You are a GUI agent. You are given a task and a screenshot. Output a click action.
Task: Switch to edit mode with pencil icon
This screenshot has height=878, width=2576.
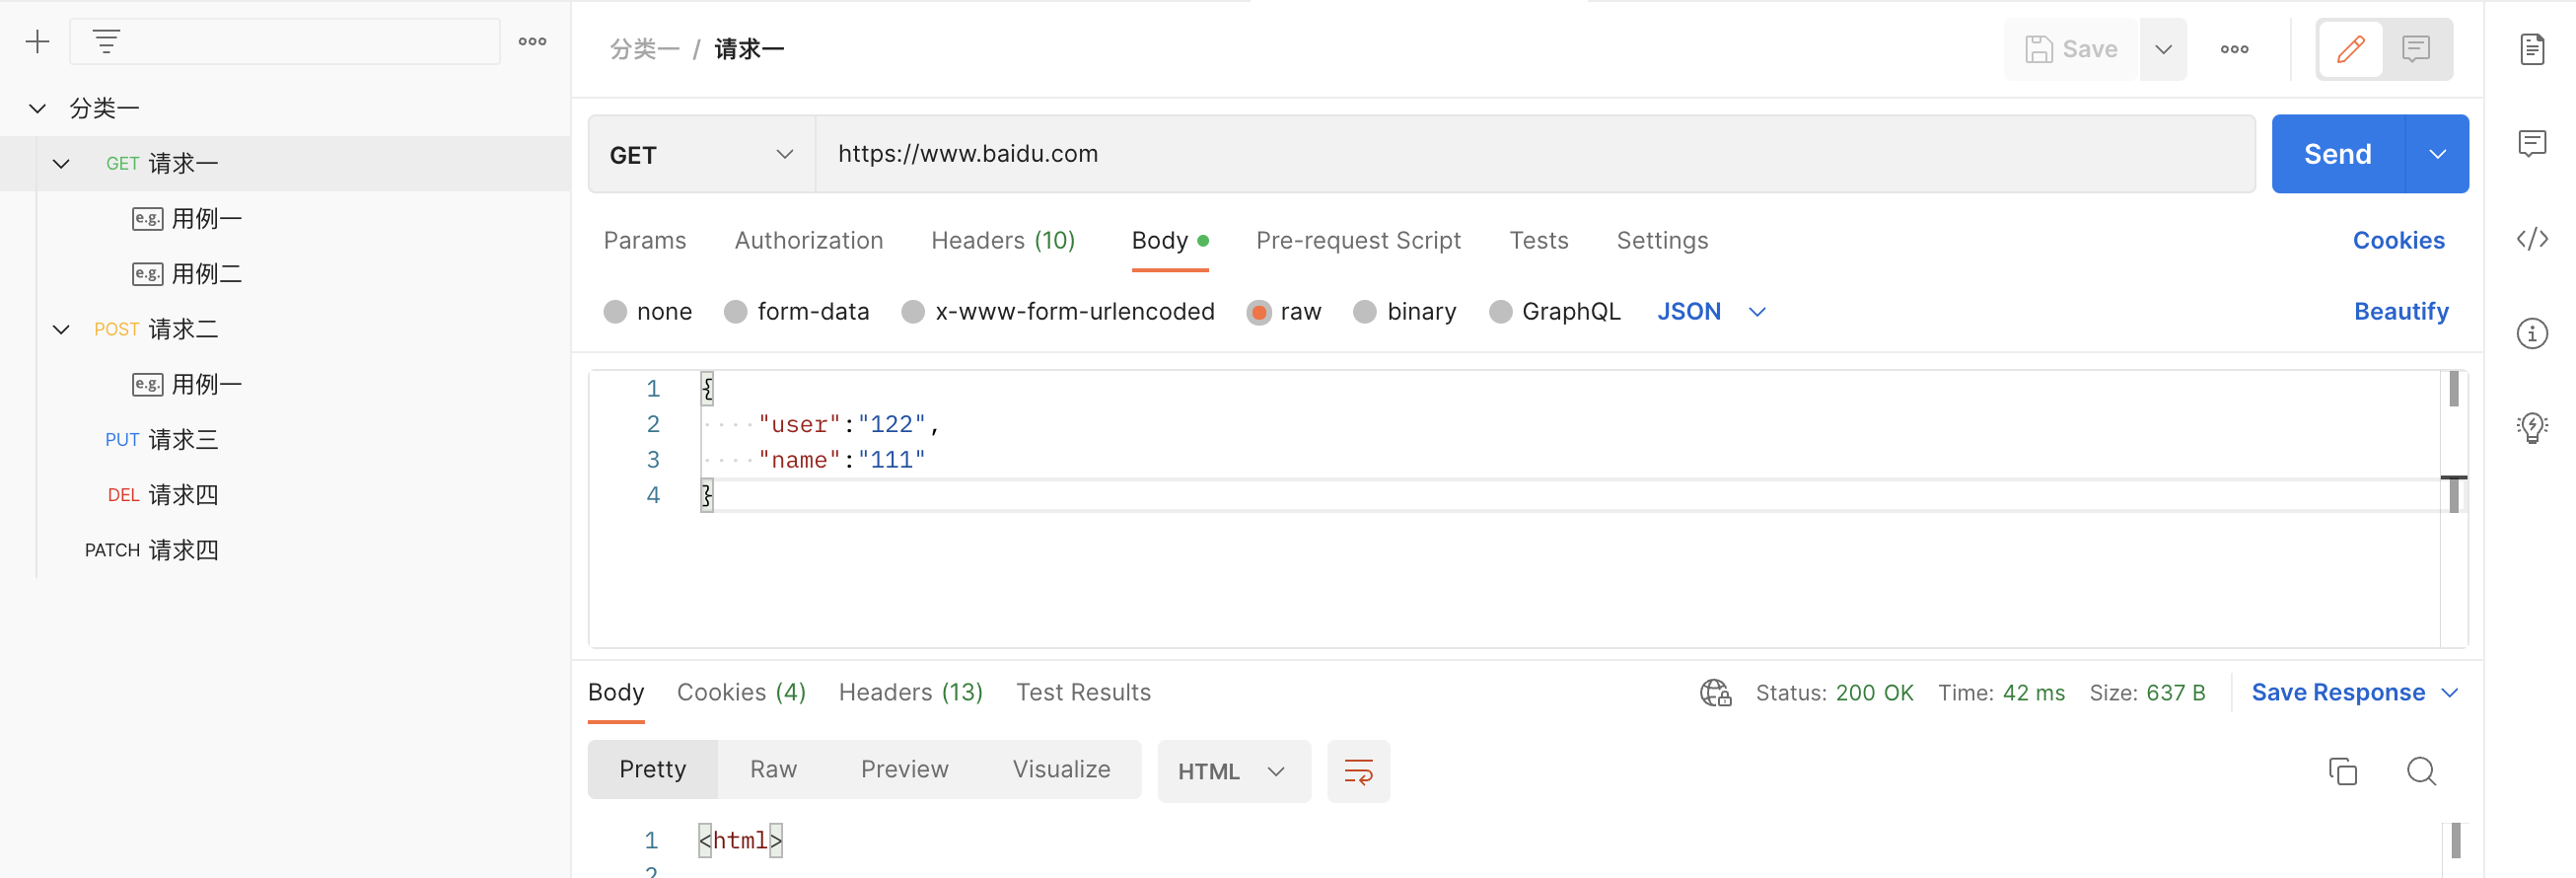[x=2350, y=49]
